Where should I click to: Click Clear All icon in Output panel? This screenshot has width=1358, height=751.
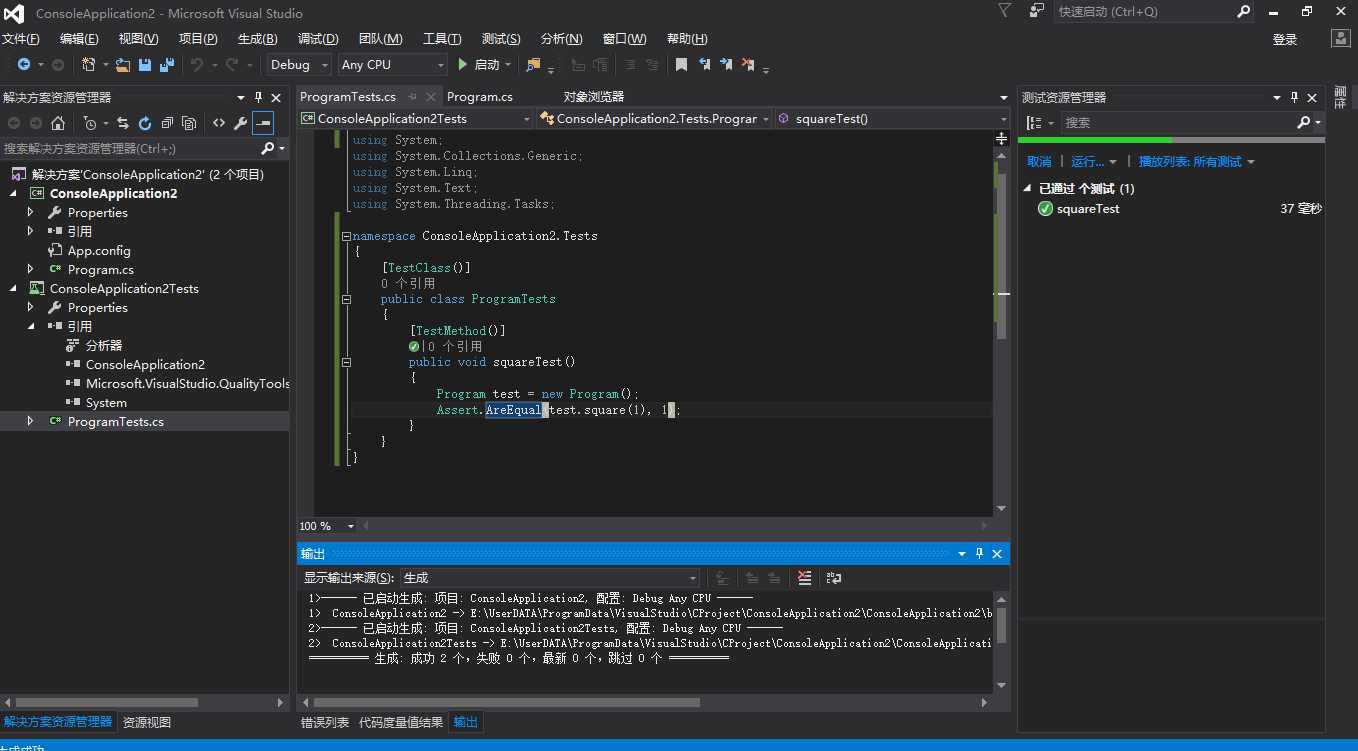click(x=805, y=578)
